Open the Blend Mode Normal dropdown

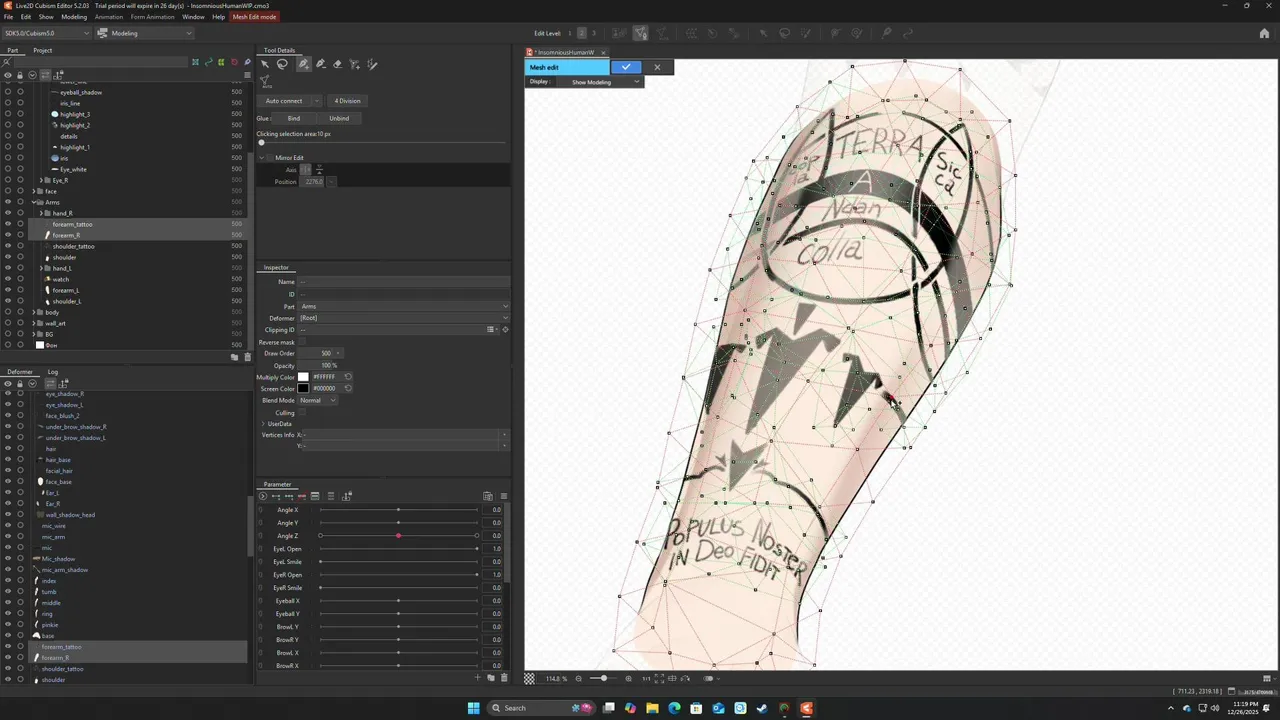[318, 400]
